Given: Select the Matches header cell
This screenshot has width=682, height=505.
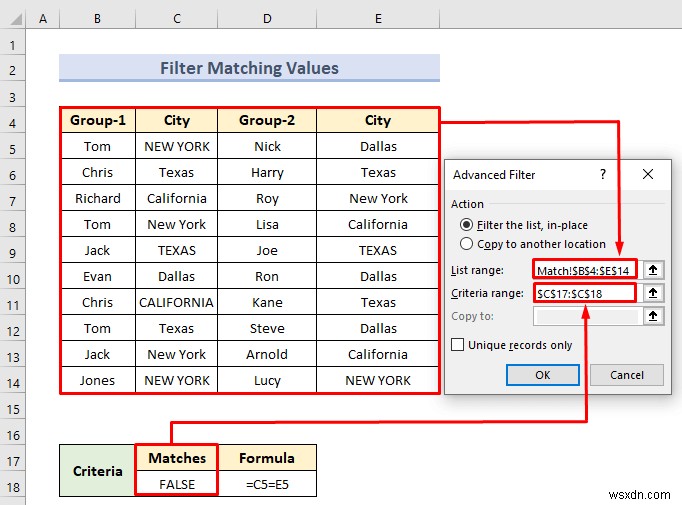Looking at the screenshot, I should coord(177,458).
